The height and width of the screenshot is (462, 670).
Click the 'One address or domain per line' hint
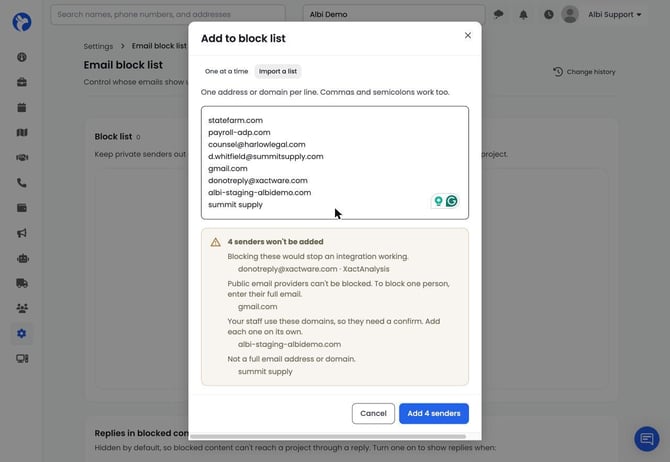[325, 92]
